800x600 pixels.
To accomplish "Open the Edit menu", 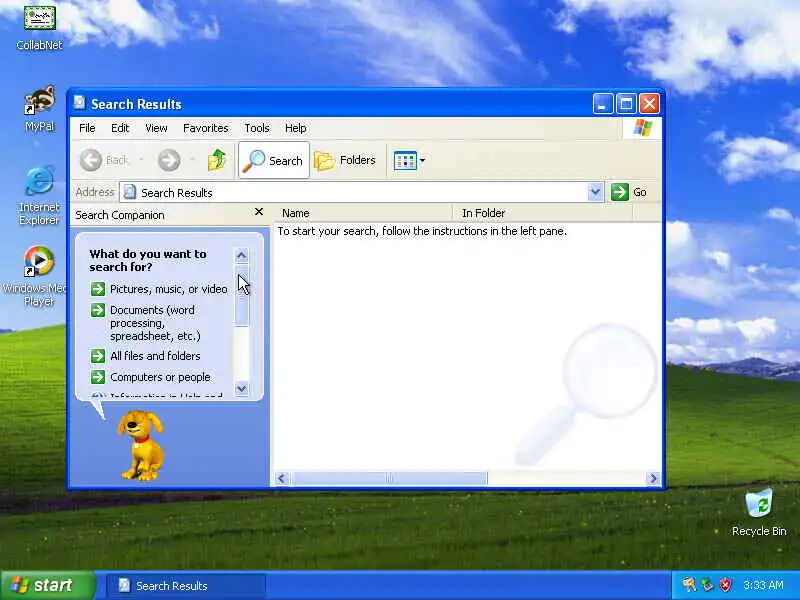I will pos(120,128).
